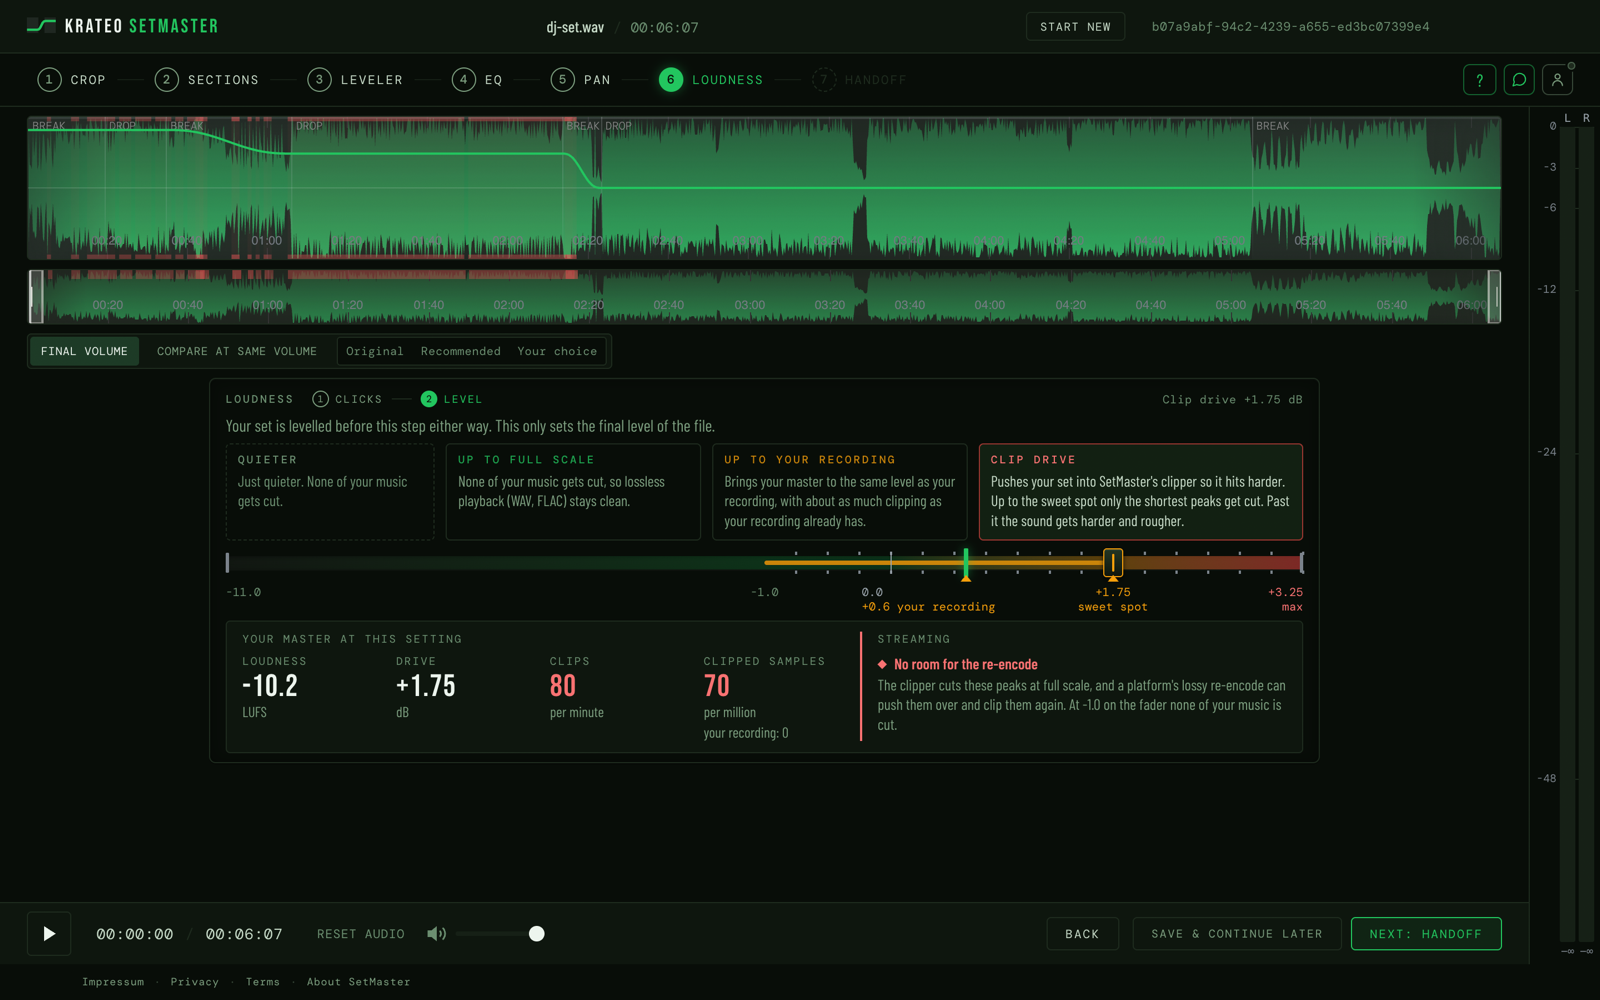Open the help question mark icon

[x=1479, y=80]
